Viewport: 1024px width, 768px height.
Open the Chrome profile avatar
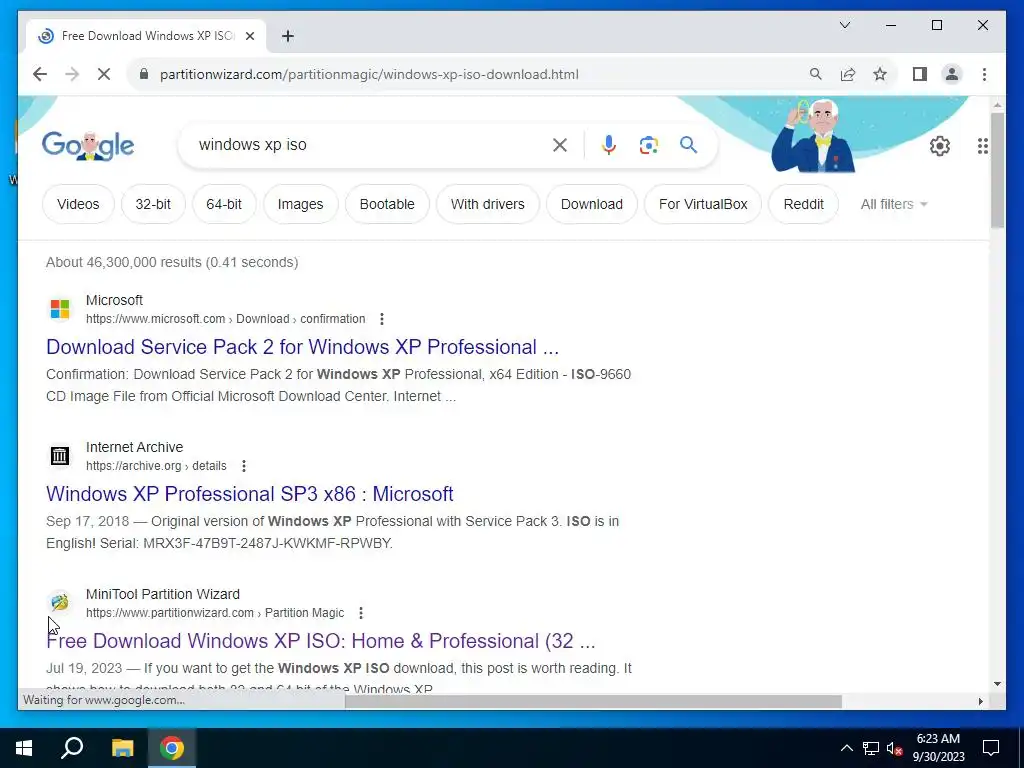coord(952,74)
